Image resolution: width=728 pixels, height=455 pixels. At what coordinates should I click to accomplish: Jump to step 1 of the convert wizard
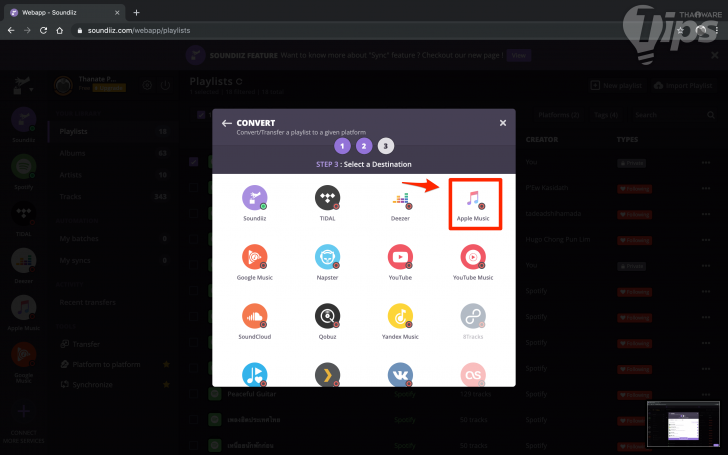tap(342, 146)
